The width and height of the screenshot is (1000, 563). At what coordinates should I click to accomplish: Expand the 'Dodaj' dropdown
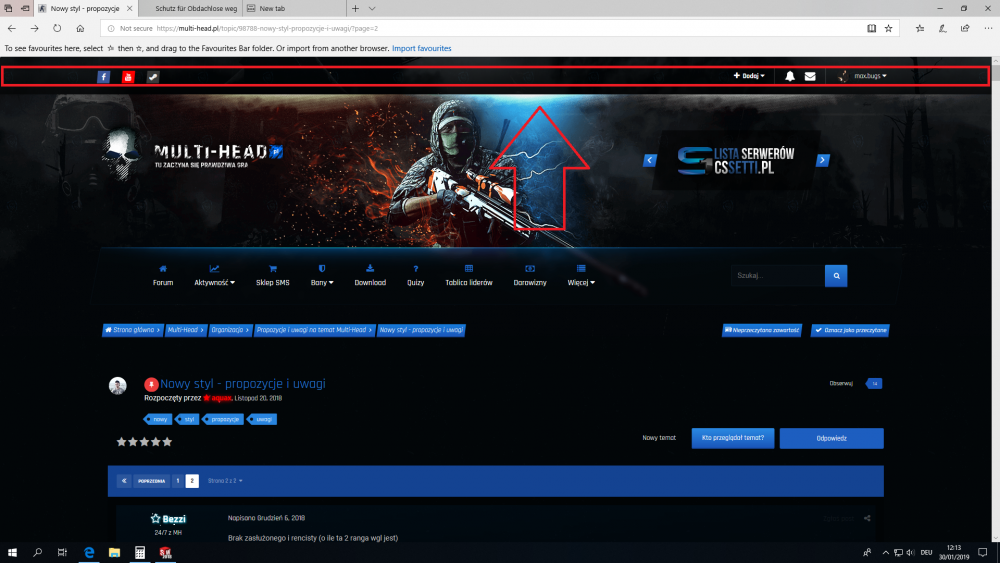coord(749,76)
